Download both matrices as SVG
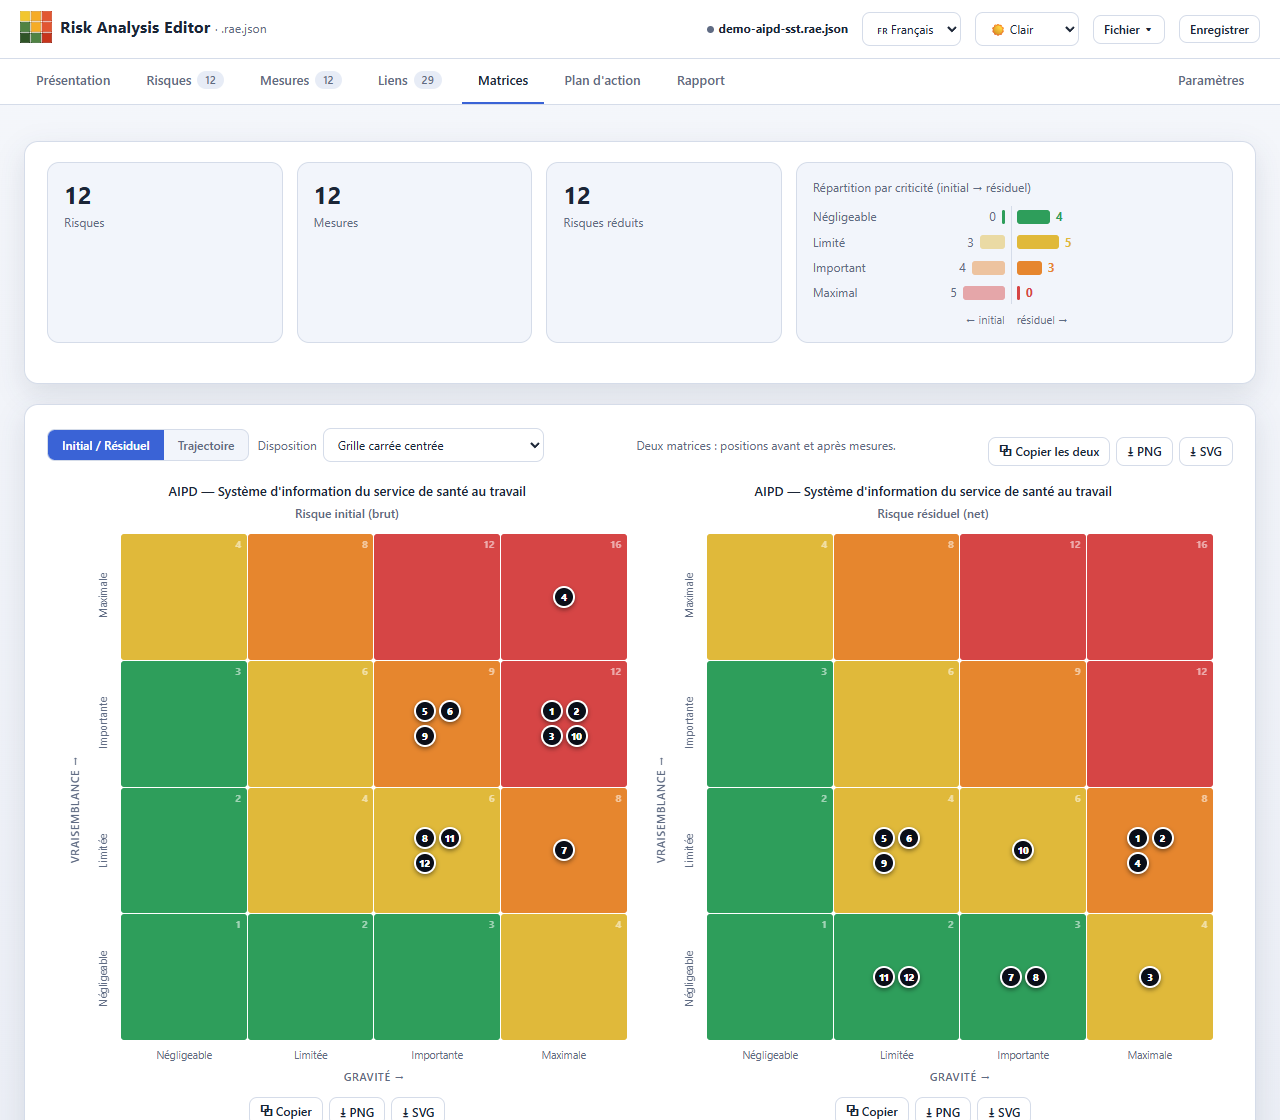 coord(1205,452)
